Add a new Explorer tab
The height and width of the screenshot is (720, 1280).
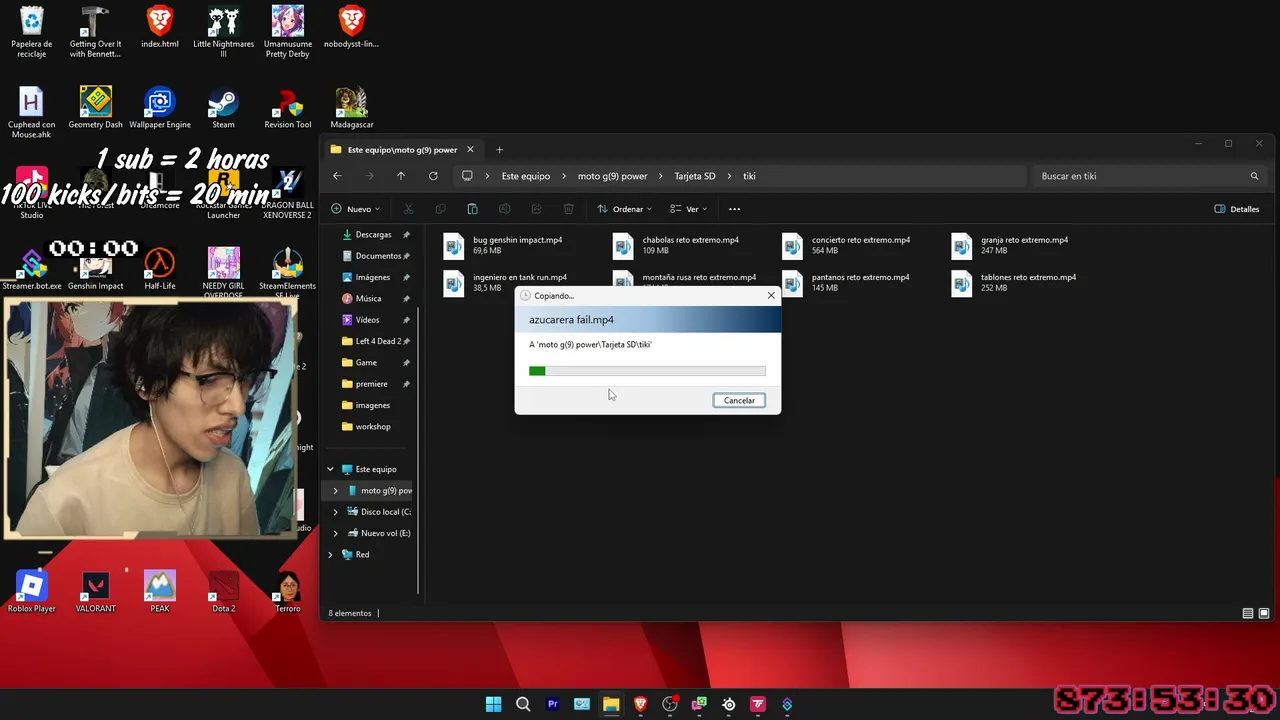coord(500,150)
